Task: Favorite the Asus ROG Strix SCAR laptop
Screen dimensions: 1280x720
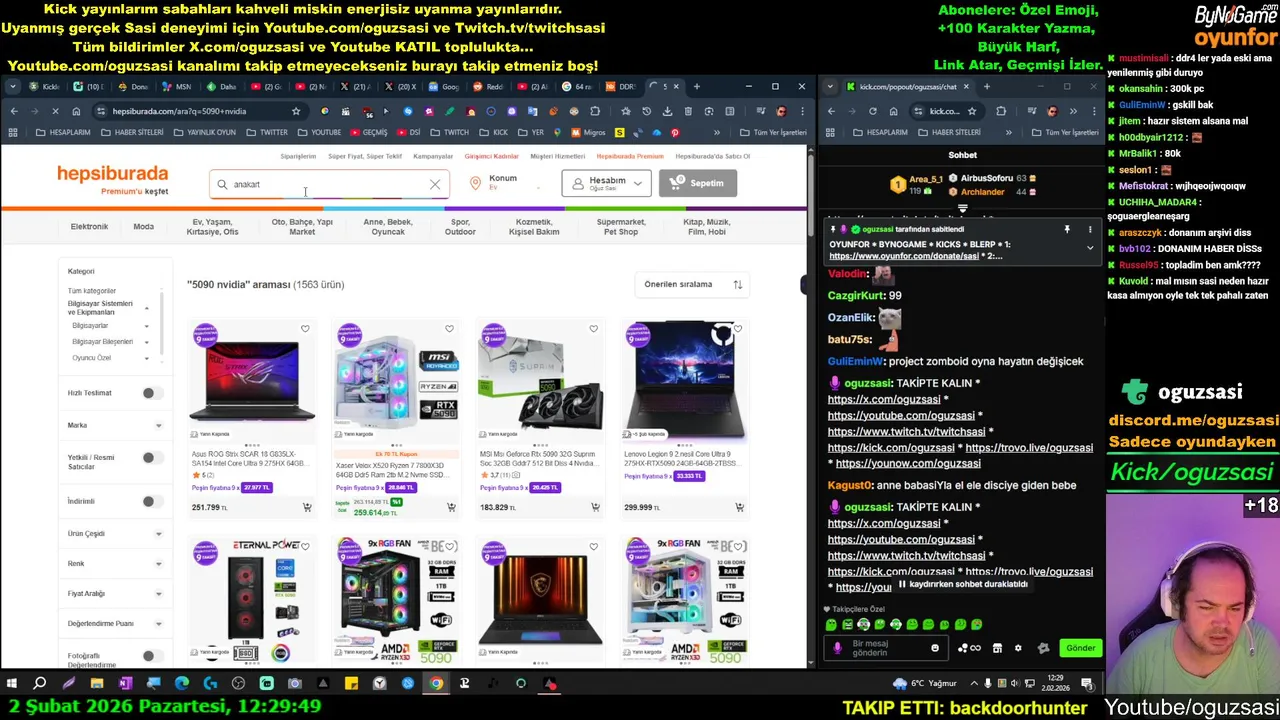Action: (x=305, y=329)
